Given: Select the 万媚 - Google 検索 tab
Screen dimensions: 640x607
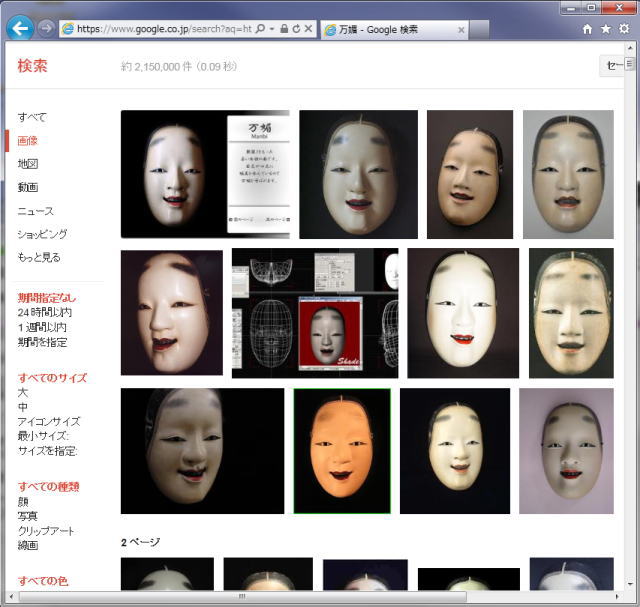Looking at the screenshot, I should 394,29.
